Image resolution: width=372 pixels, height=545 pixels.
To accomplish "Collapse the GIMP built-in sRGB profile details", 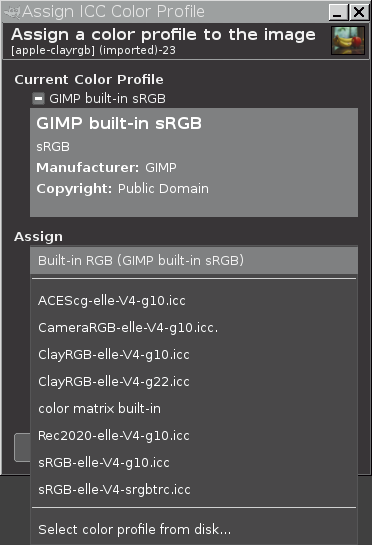I will [x=38, y=99].
